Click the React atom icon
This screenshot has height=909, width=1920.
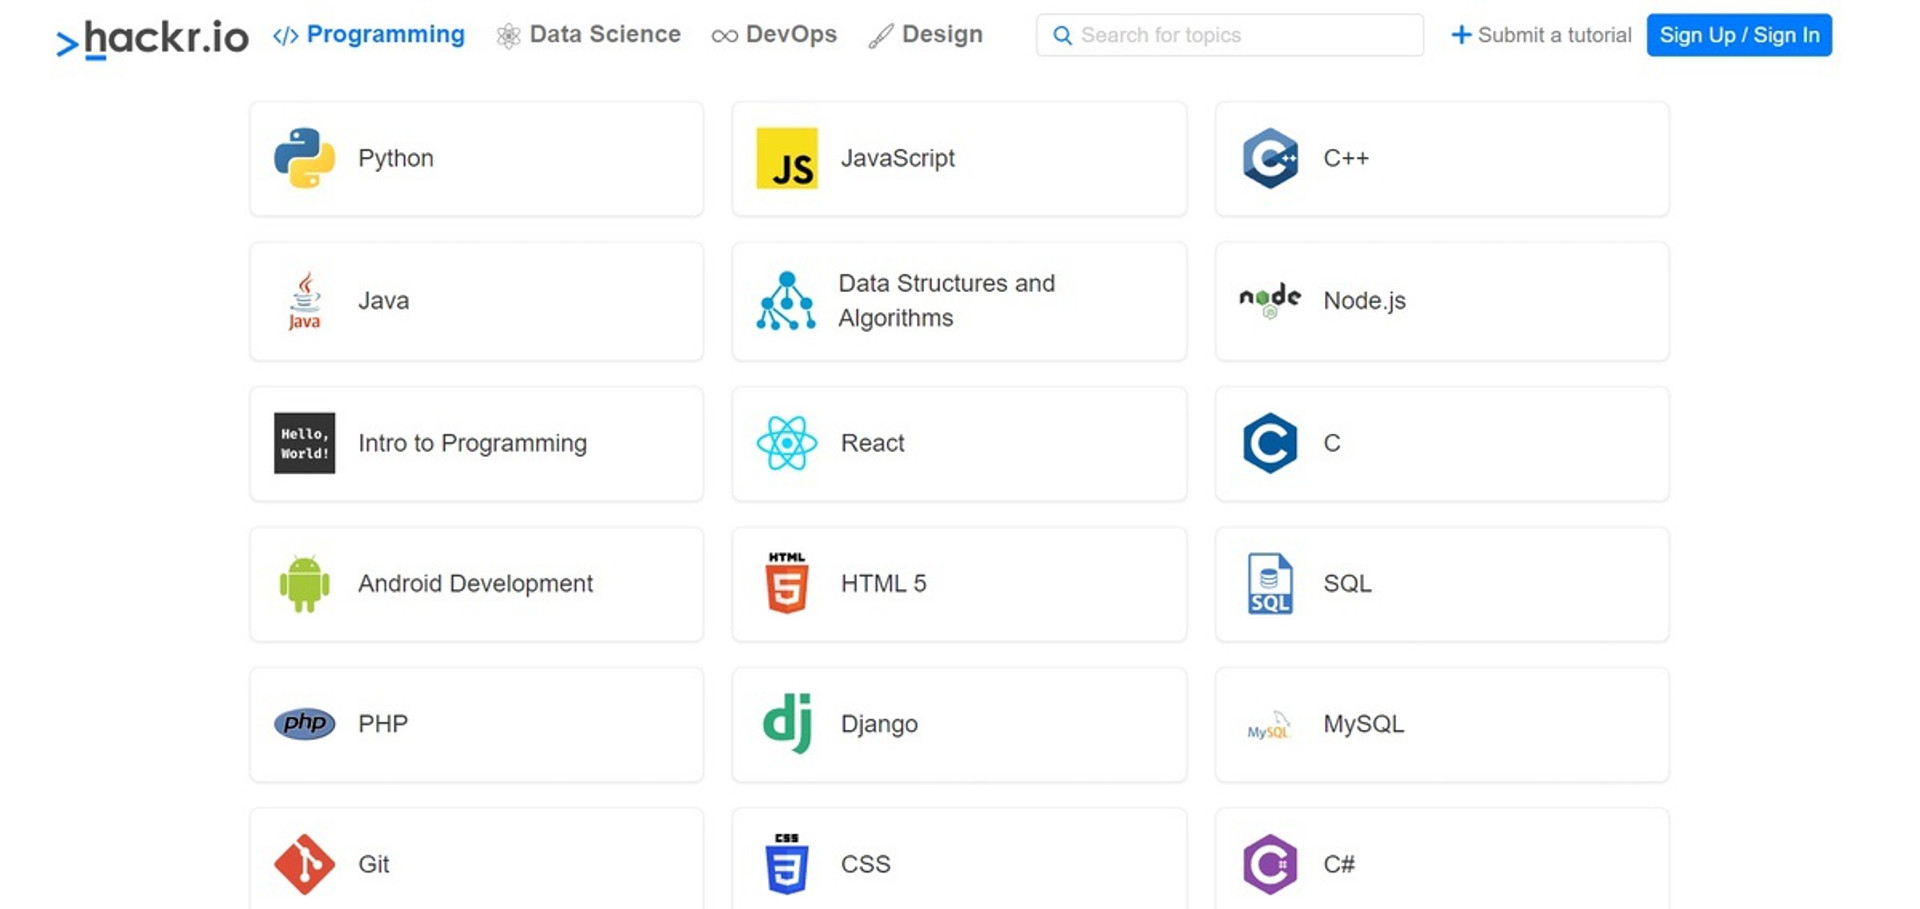pos(787,443)
